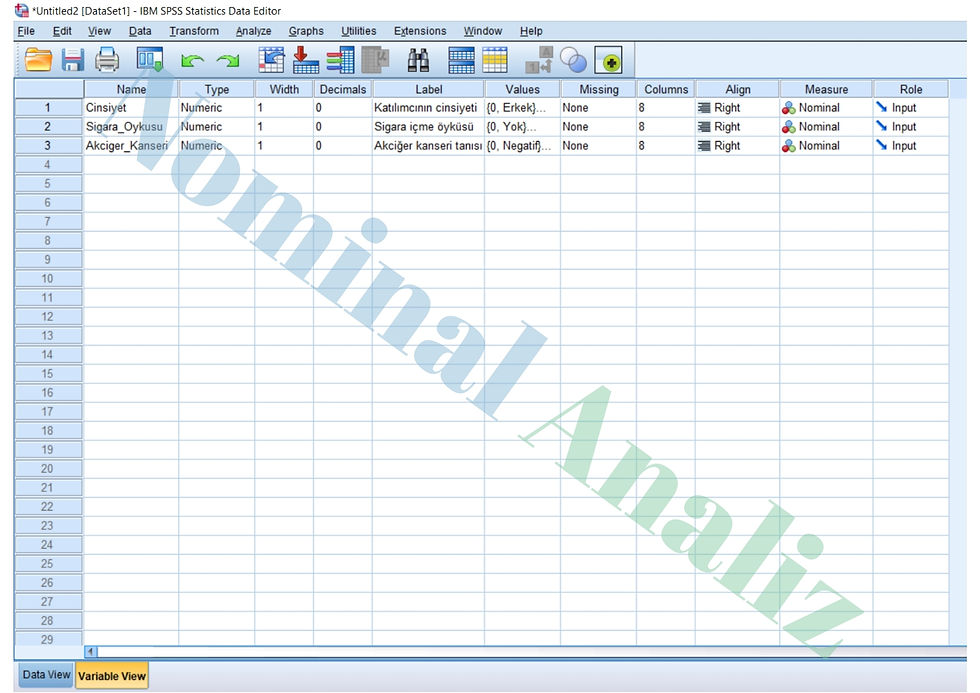
Task: Click the Find binoculars icon
Action: point(418,60)
